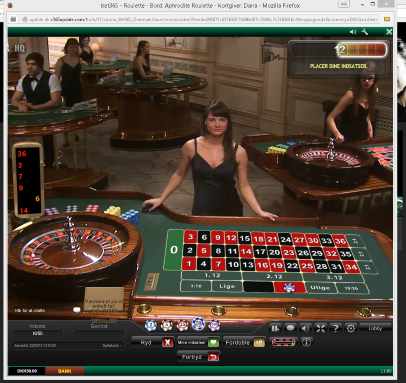The height and width of the screenshot is (383, 406).
Task: Place a bet on number 14
Action: click(x=246, y=251)
